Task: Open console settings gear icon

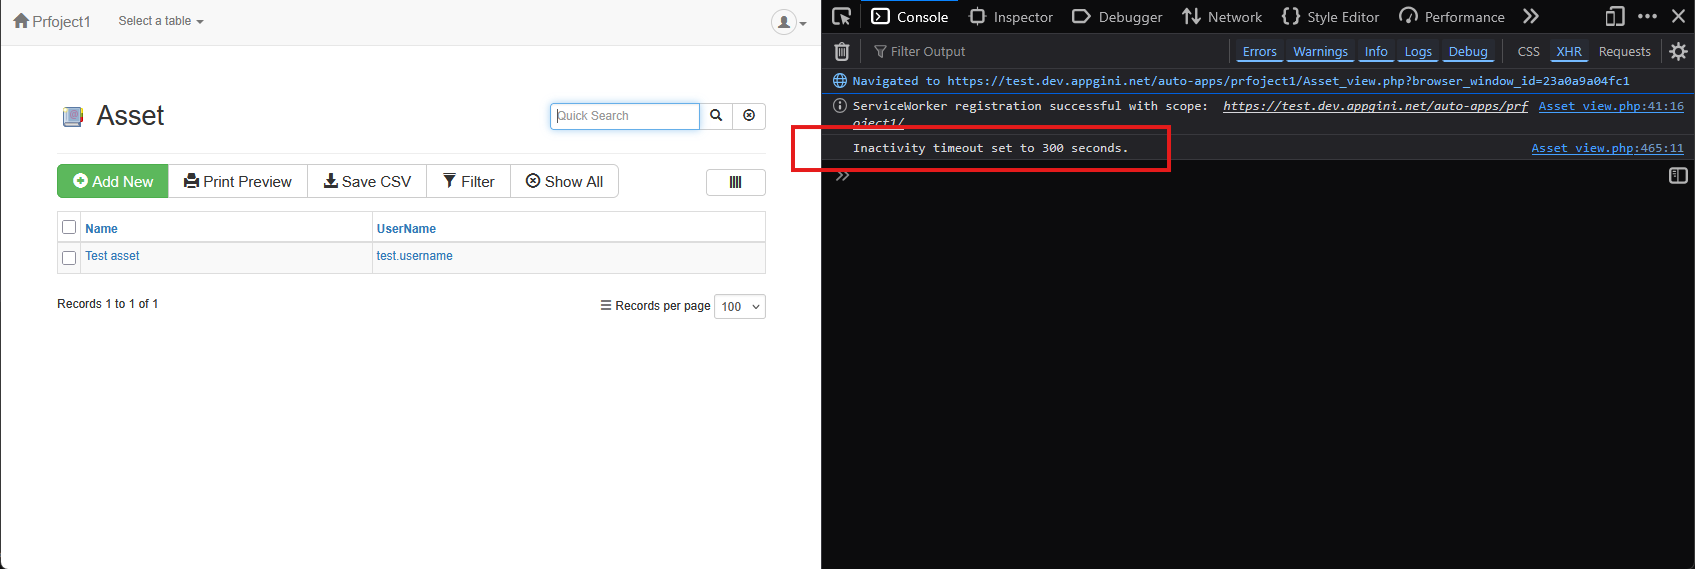Action: 1678,52
